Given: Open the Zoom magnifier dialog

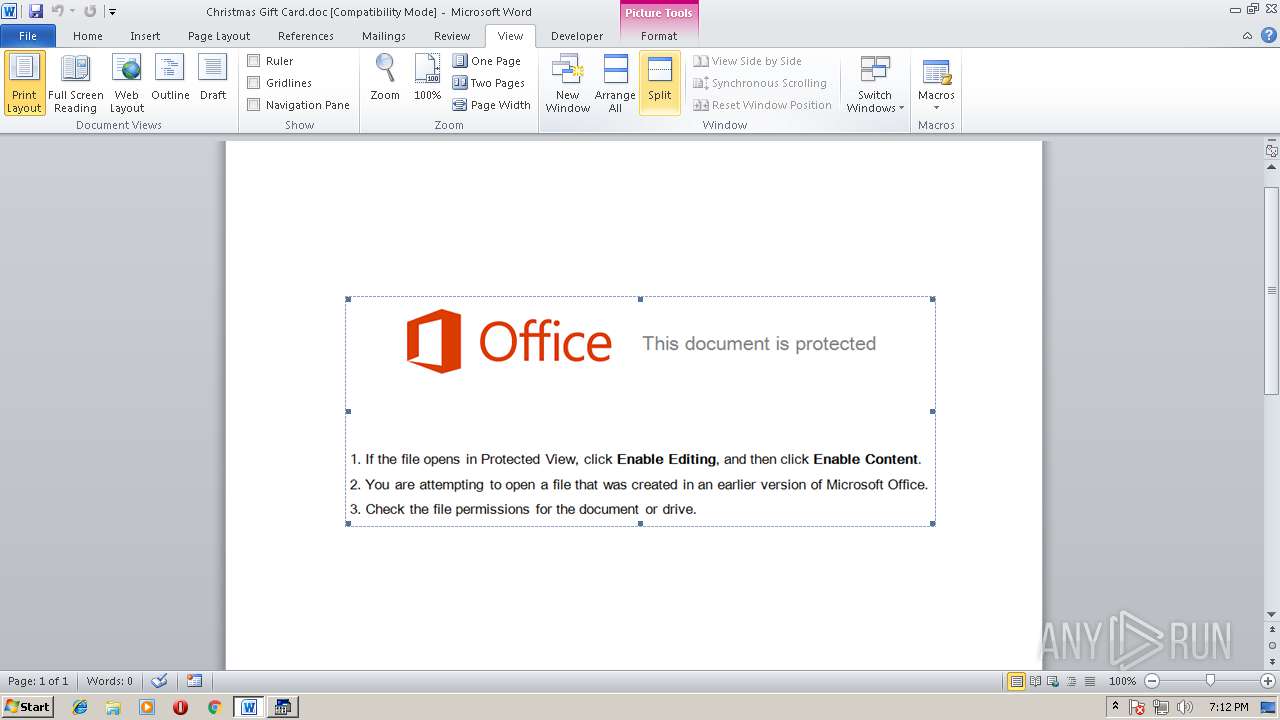Looking at the screenshot, I should coord(385,78).
